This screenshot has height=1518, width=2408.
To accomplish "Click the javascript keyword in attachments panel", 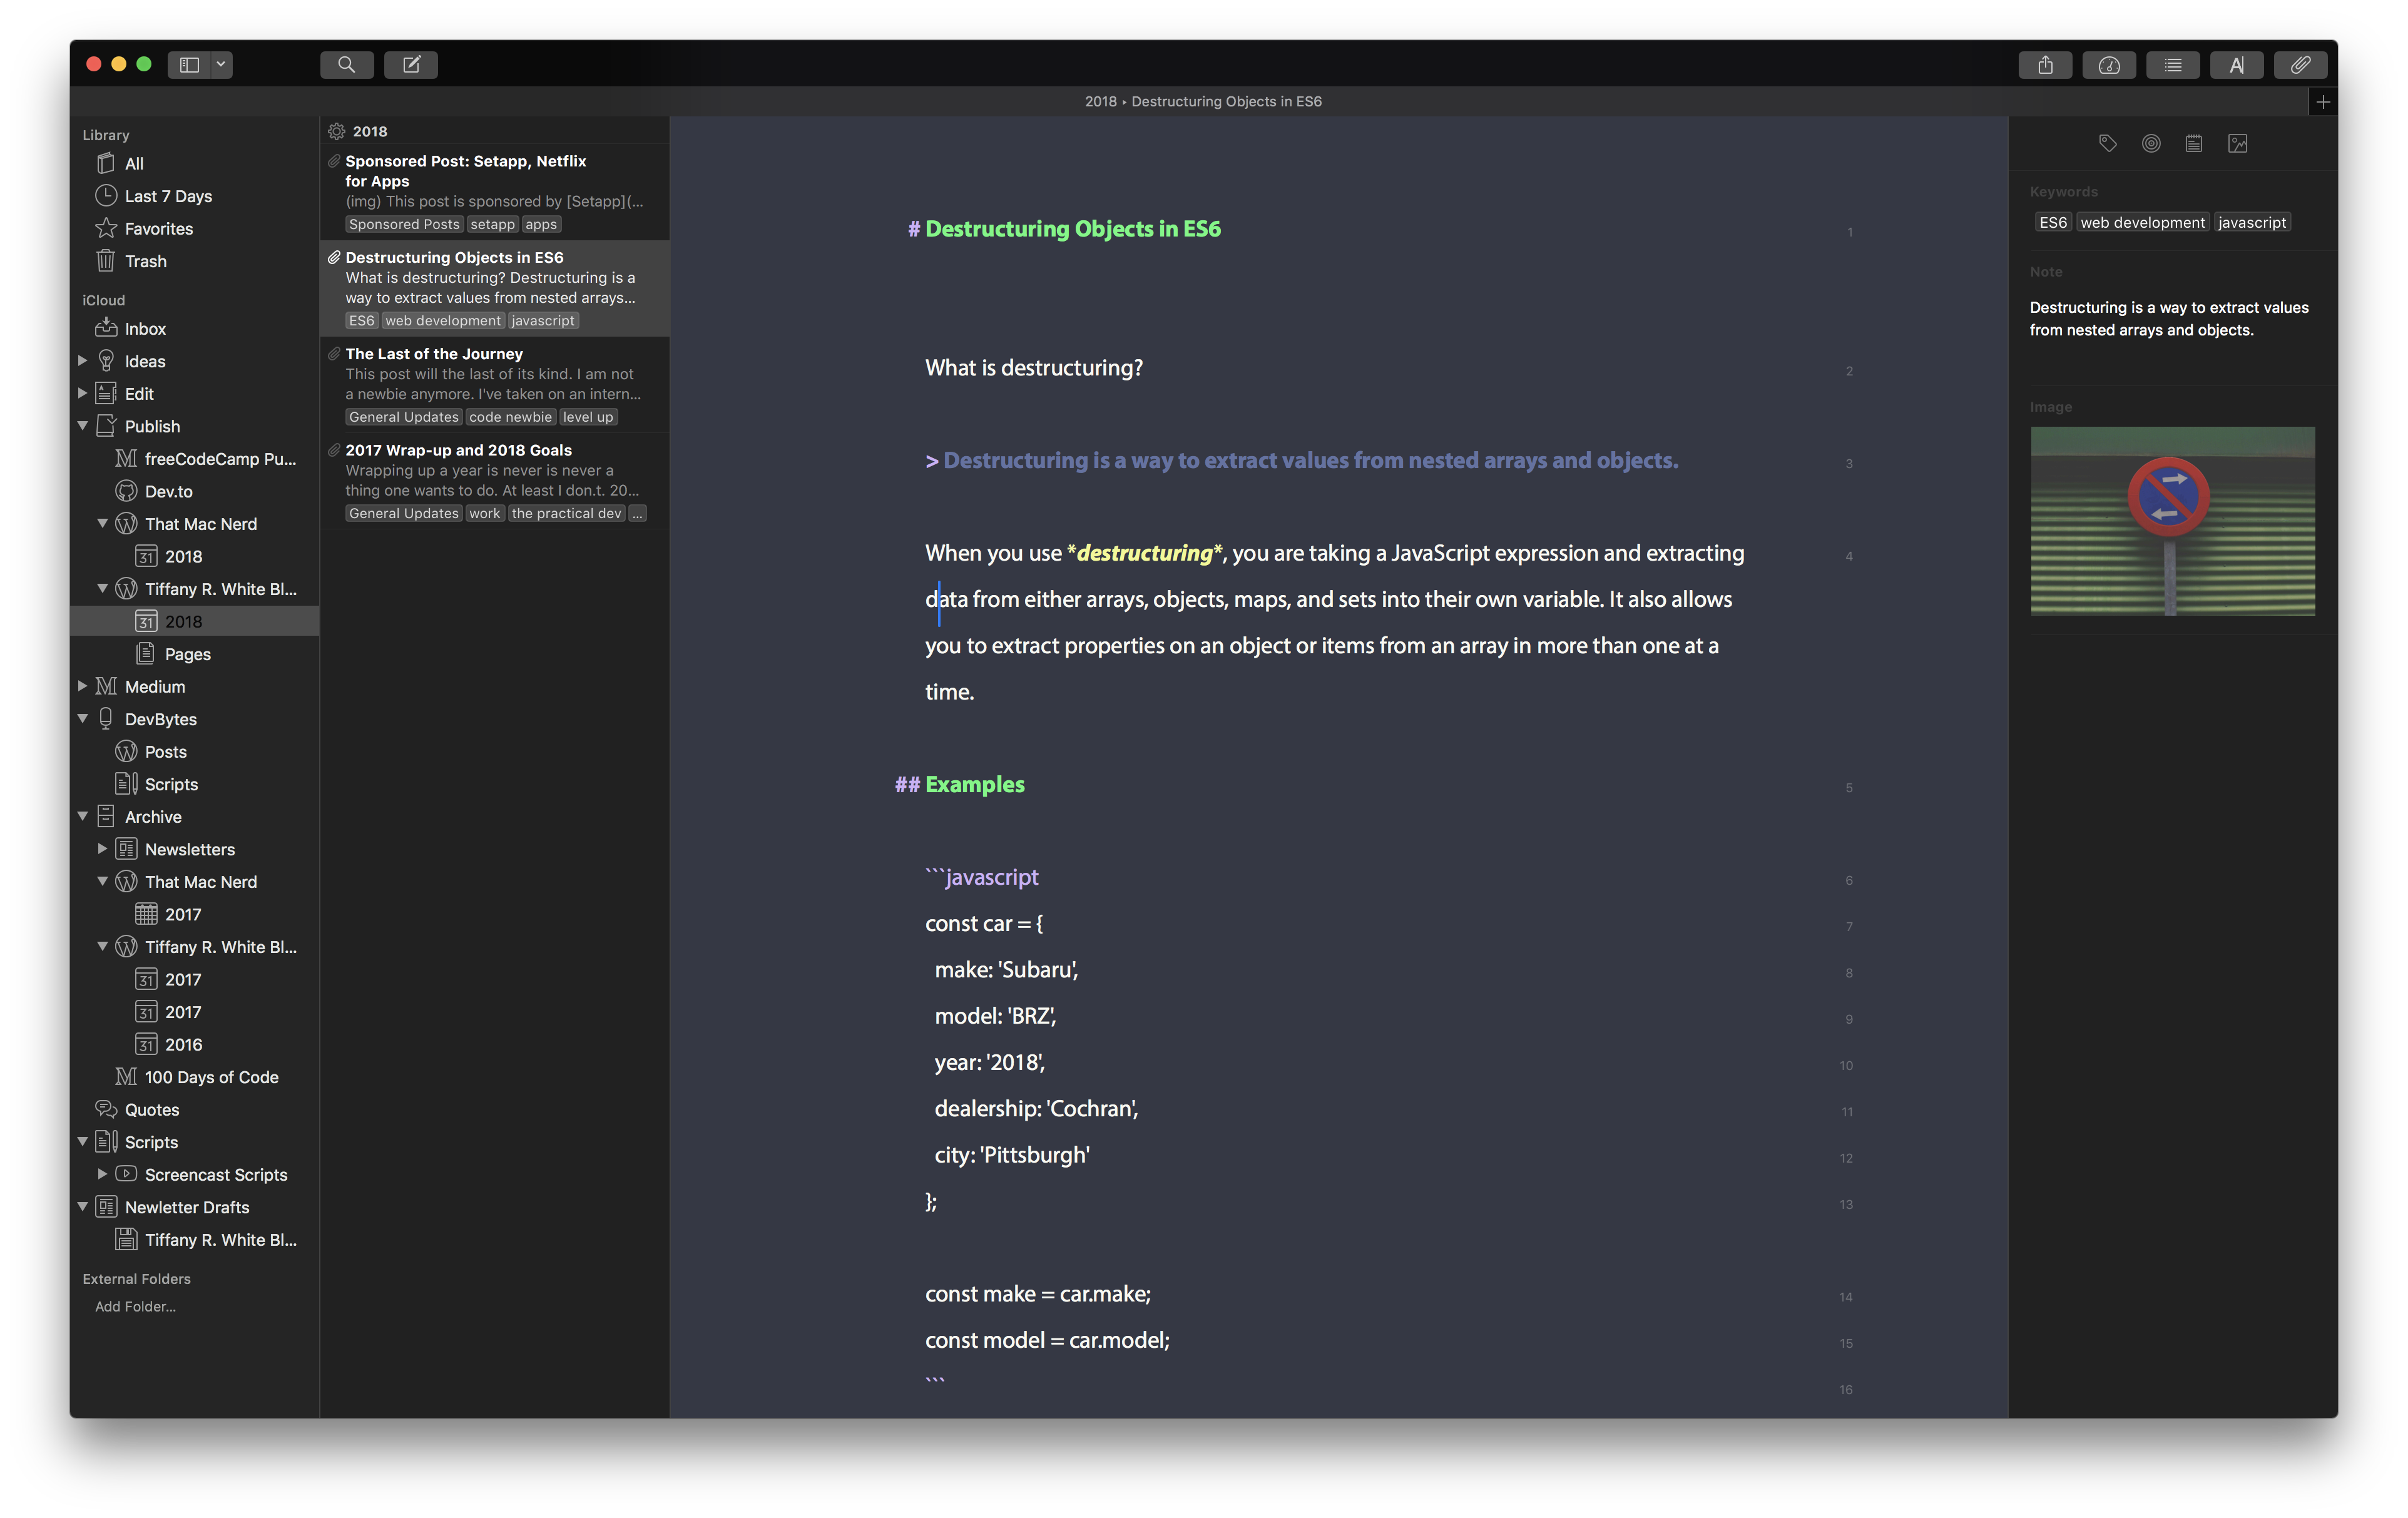I will 2251,223.
